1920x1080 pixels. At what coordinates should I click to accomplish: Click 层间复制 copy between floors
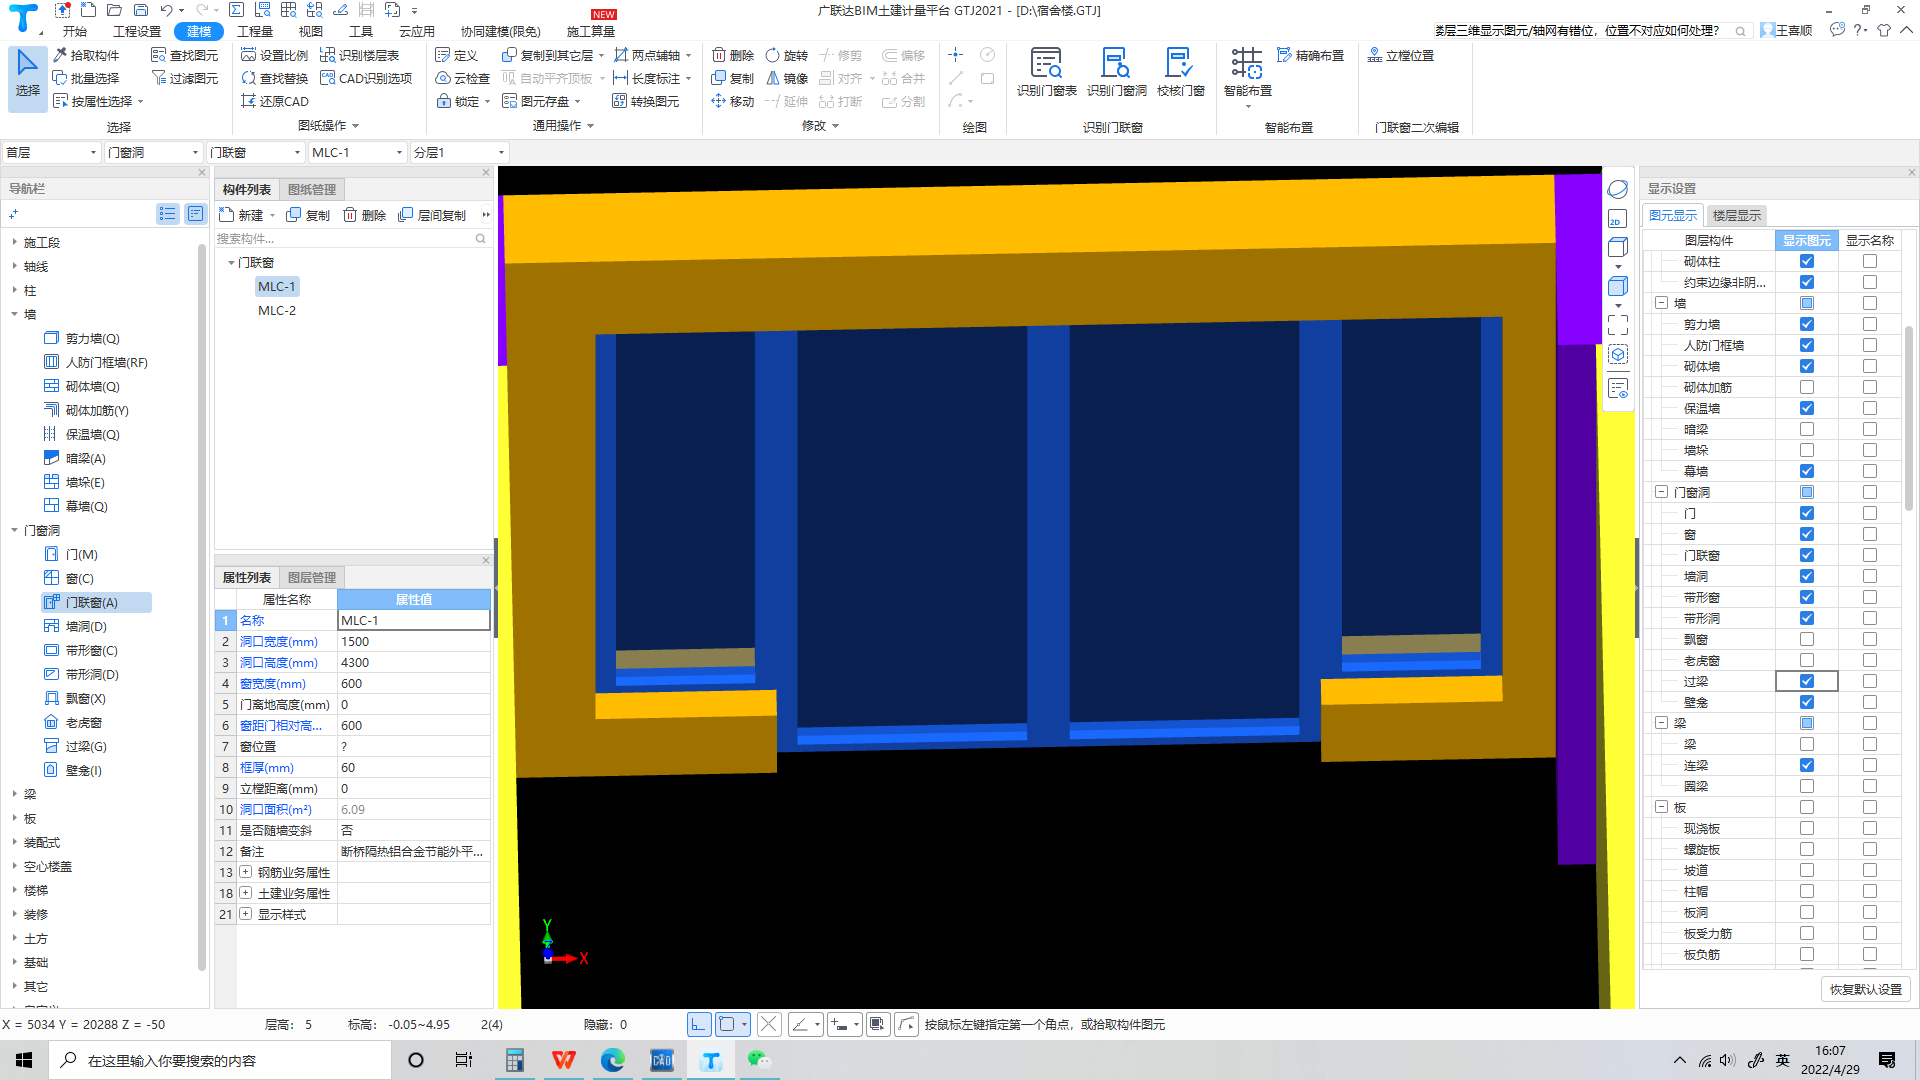click(432, 215)
